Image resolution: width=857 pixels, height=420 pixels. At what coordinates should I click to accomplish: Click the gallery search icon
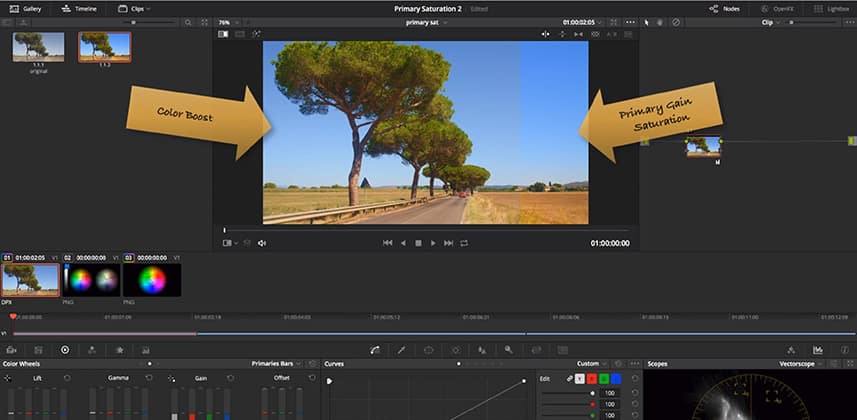188,22
